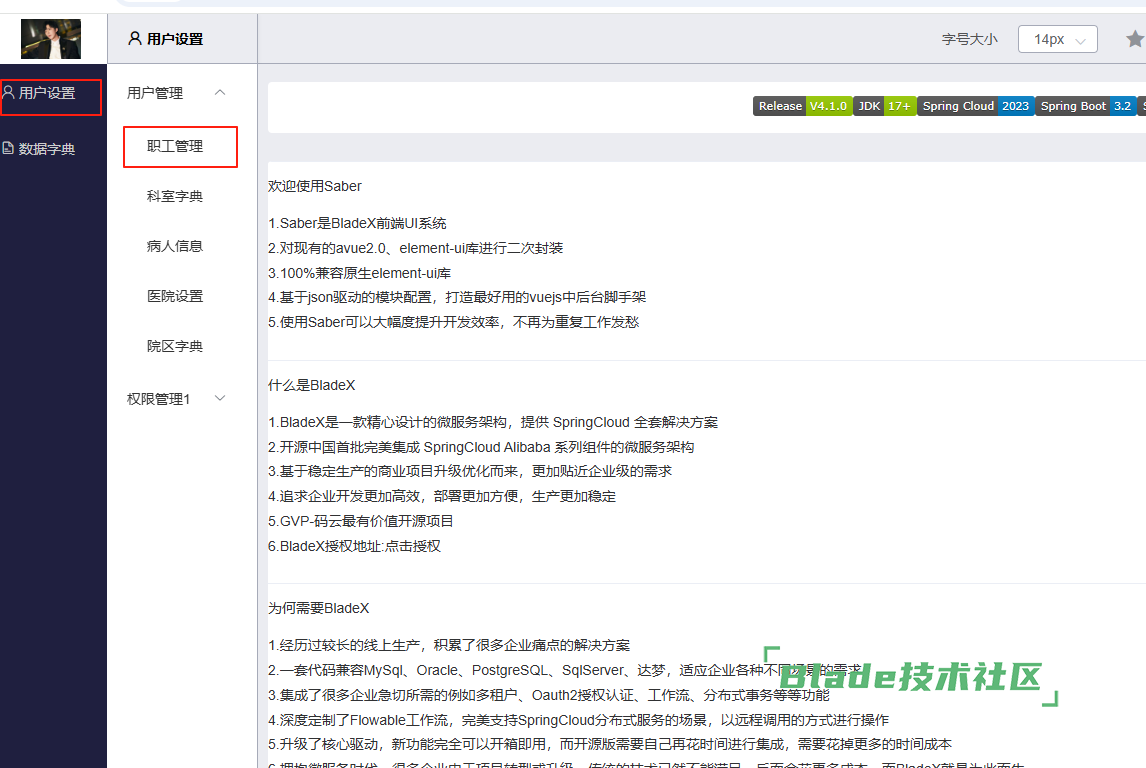Click line about SpringCloud Alibaba 系列组件
Image resolution: width=1146 pixels, height=768 pixels.
coord(482,447)
